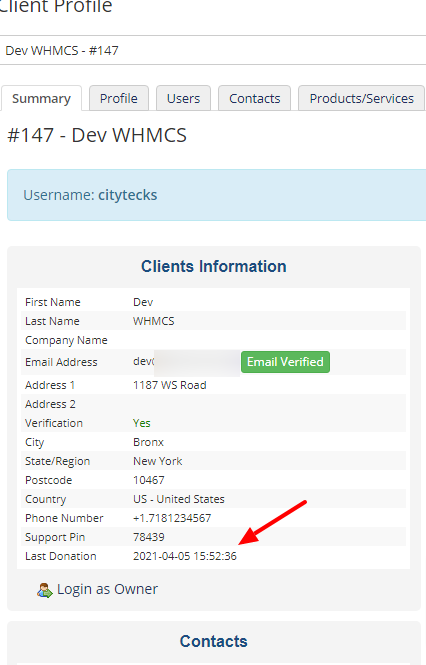Click the Login as Owner user icon
Image resolution: width=426 pixels, height=665 pixels.
pyautogui.click(x=45, y=590)
